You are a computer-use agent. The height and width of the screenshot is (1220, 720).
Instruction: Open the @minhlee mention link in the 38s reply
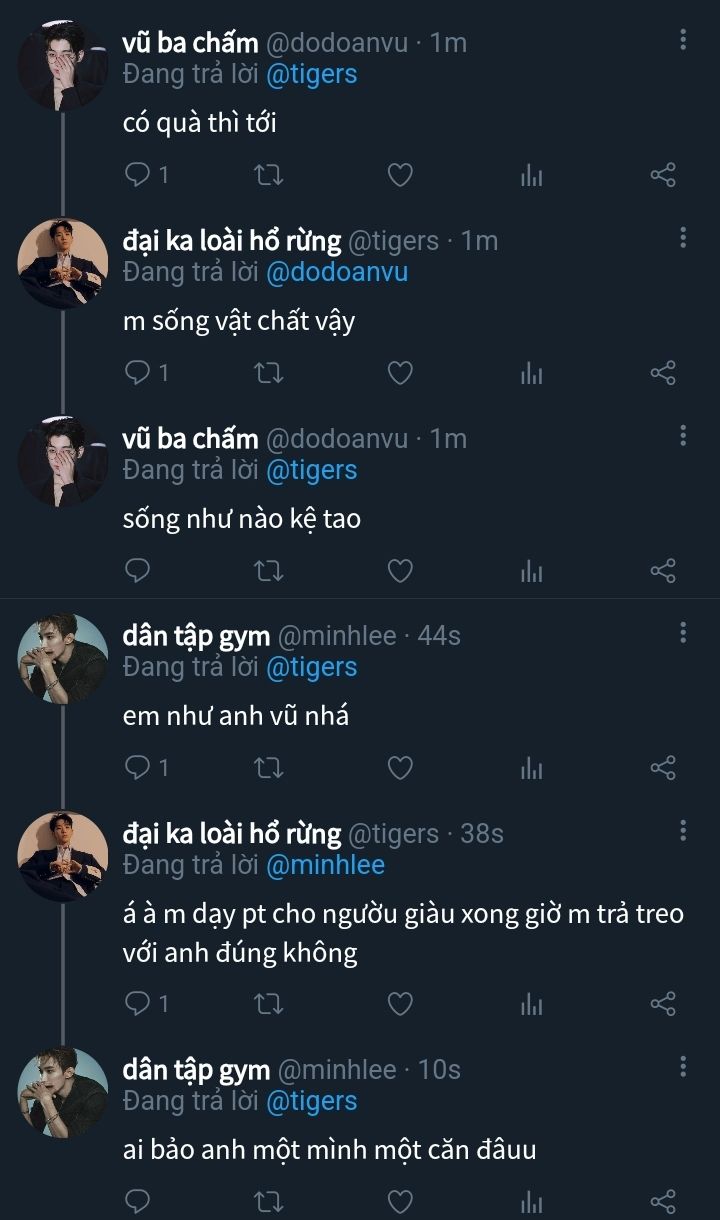(x=325, y=865)
